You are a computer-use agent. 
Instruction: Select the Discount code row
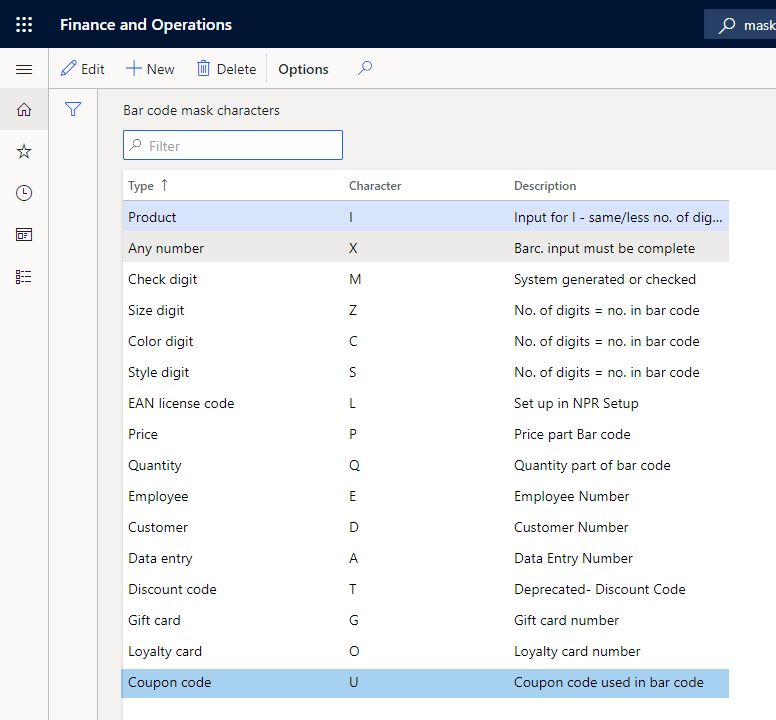click(426, 589)
